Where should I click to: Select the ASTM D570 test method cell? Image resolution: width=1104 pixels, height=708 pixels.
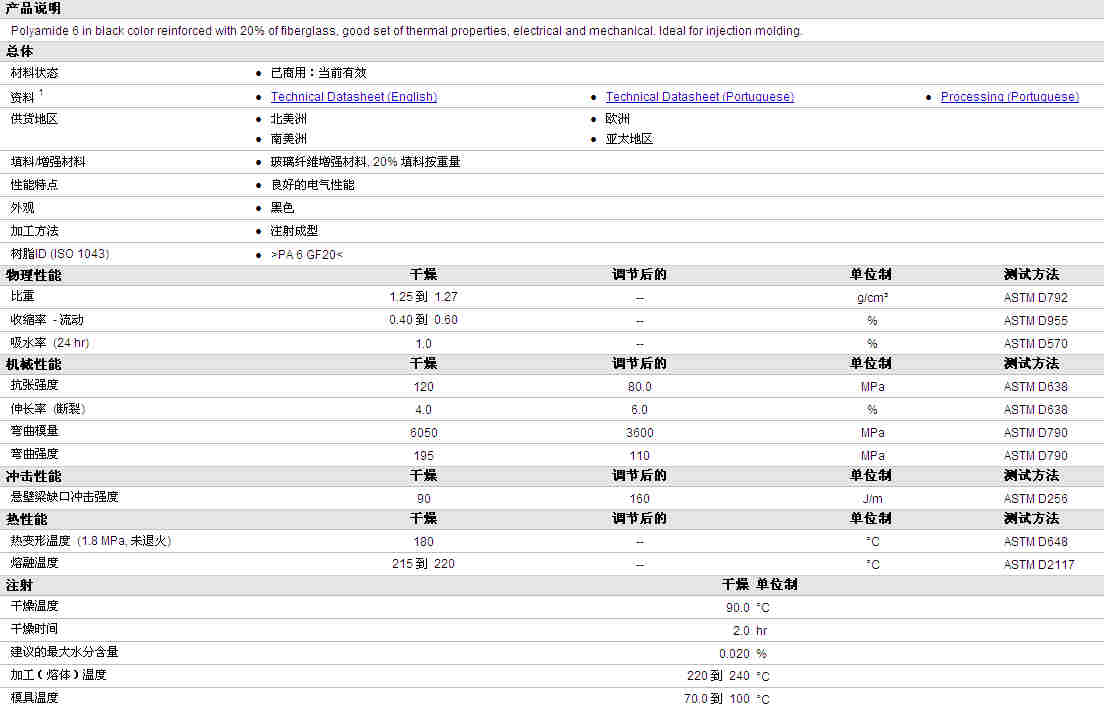tap(1035, 343)
